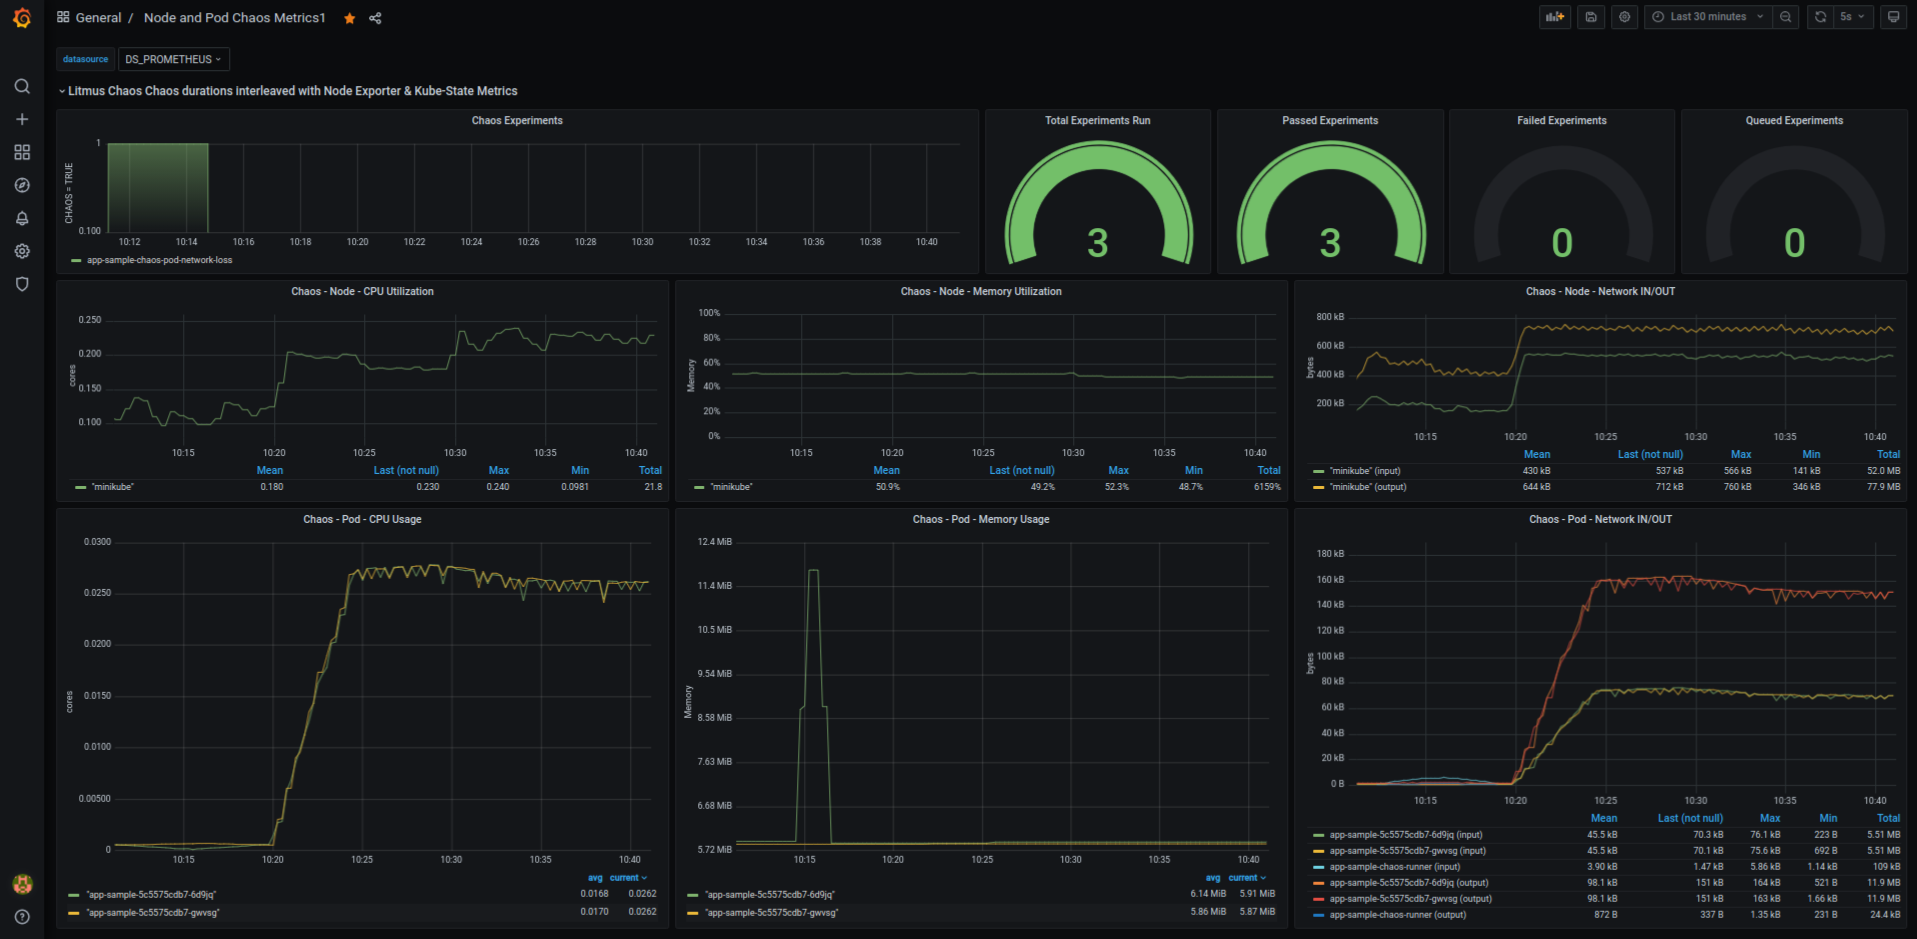Open Total Experiments Run panel title menu
1917x939 pixels.
coord(1098,120)
